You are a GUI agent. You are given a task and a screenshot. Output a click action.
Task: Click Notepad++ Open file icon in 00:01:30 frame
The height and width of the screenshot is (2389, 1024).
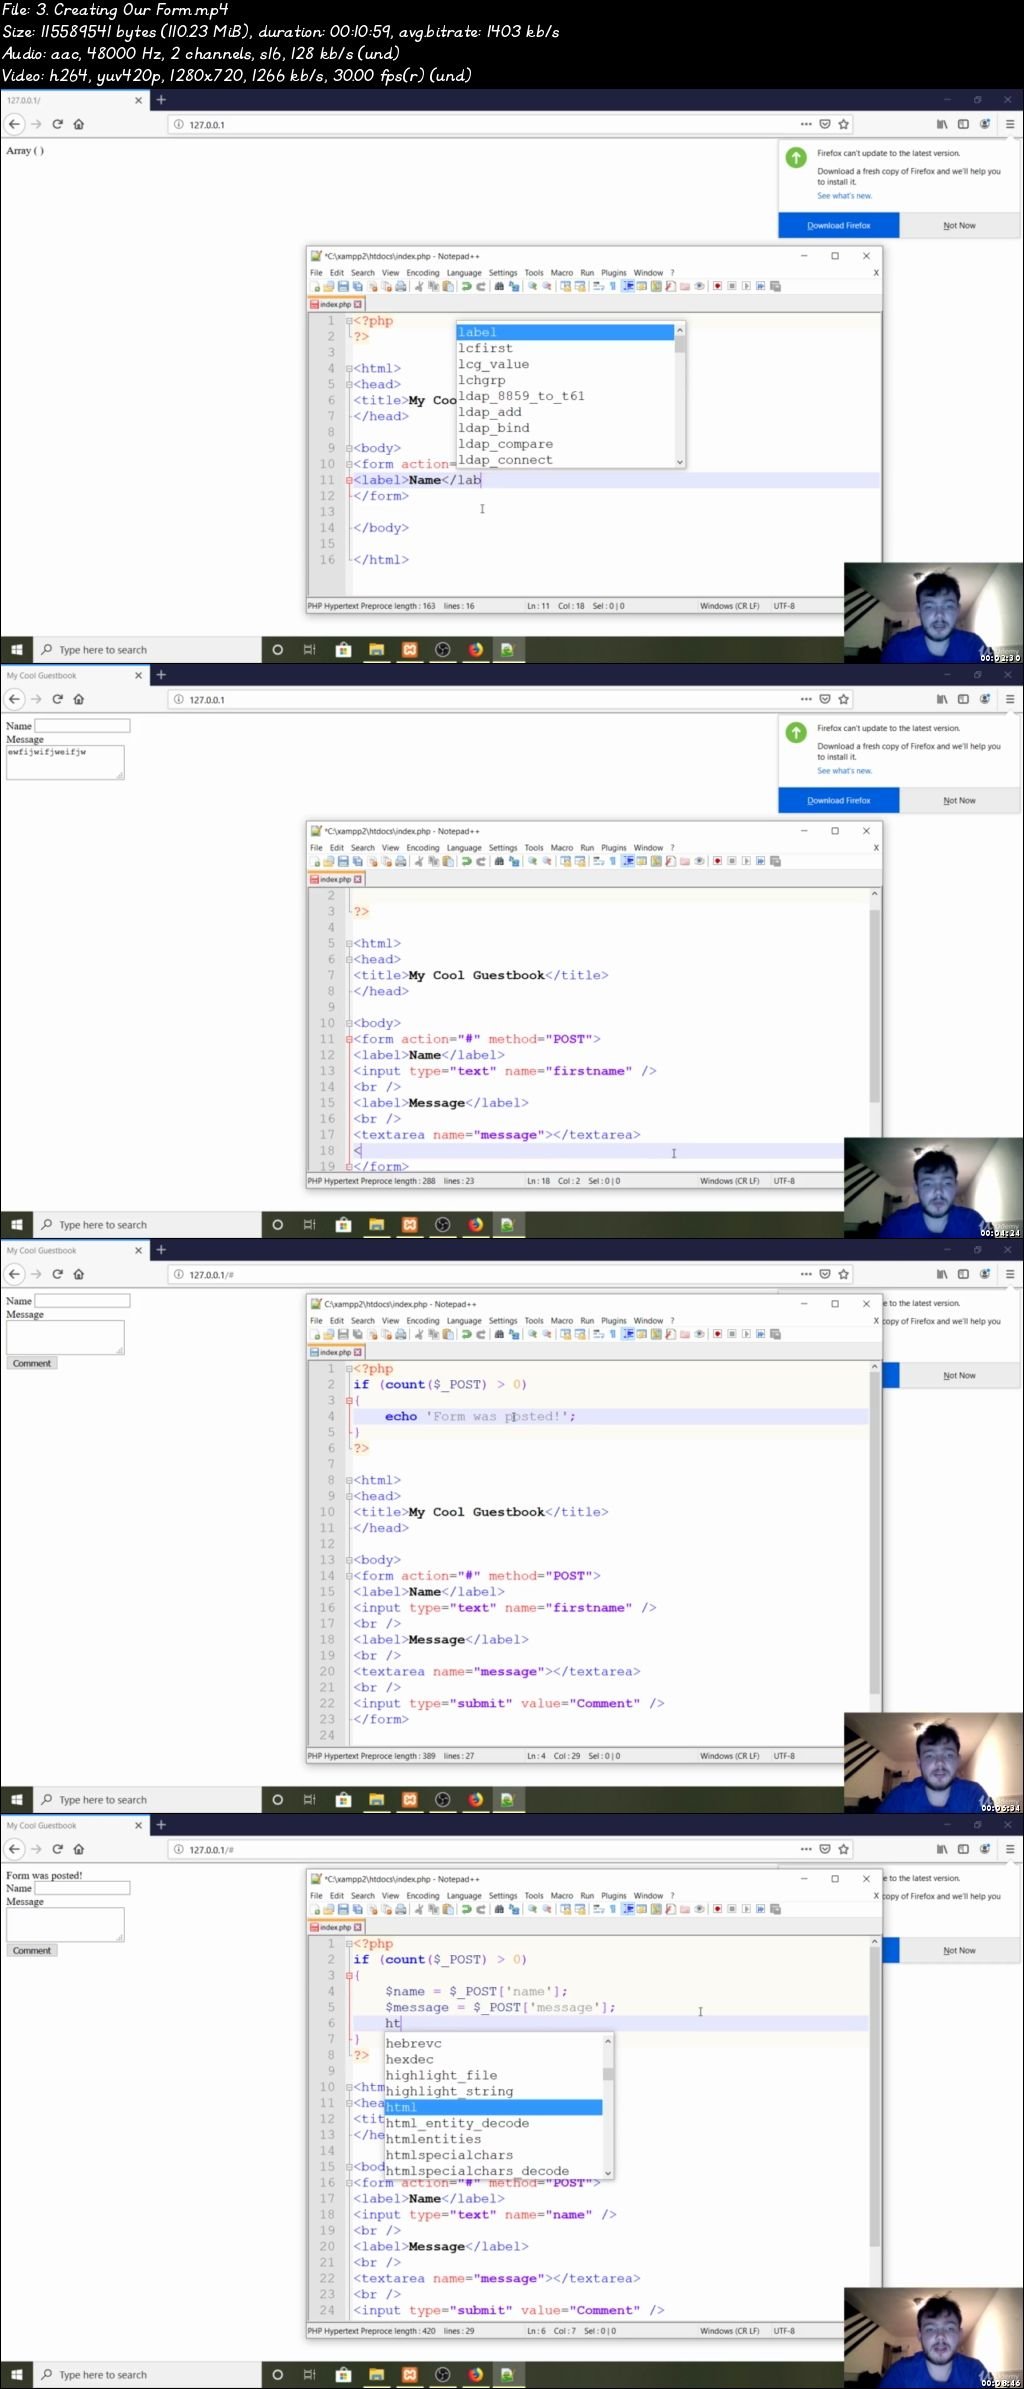point(328,286)
